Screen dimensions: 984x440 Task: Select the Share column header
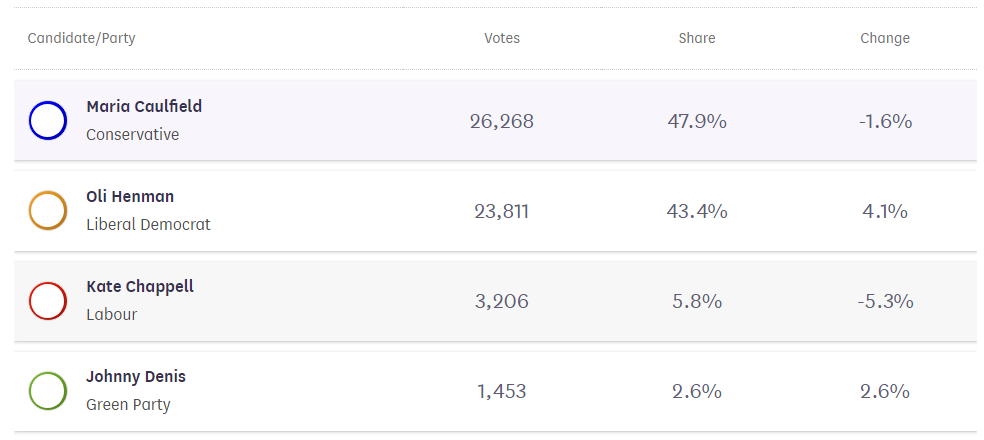[697, 38]
